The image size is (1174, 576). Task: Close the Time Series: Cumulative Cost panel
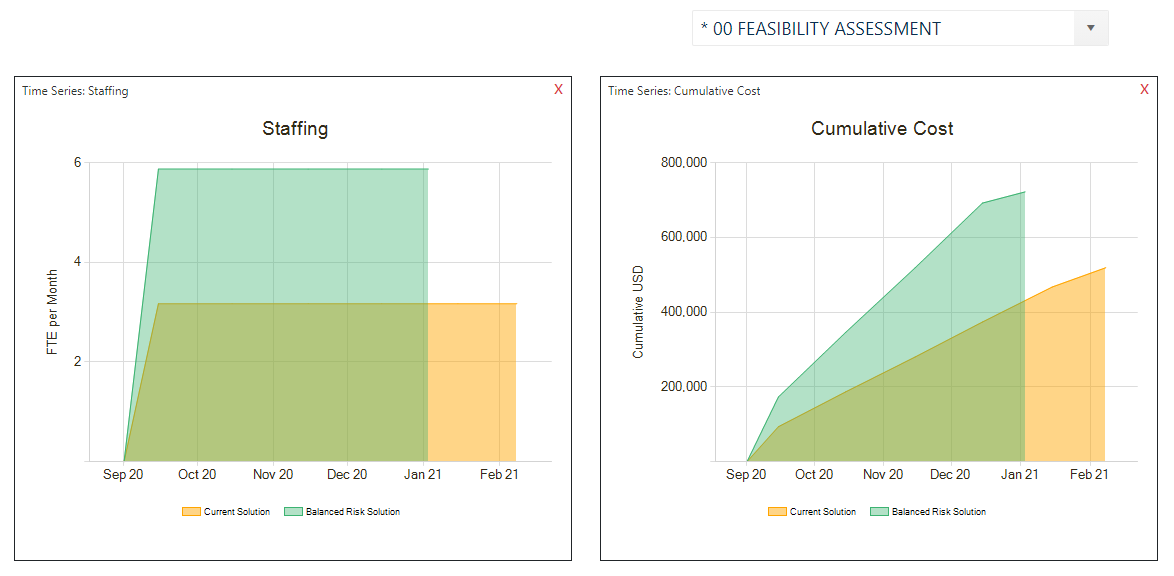tap(1144, 90)
